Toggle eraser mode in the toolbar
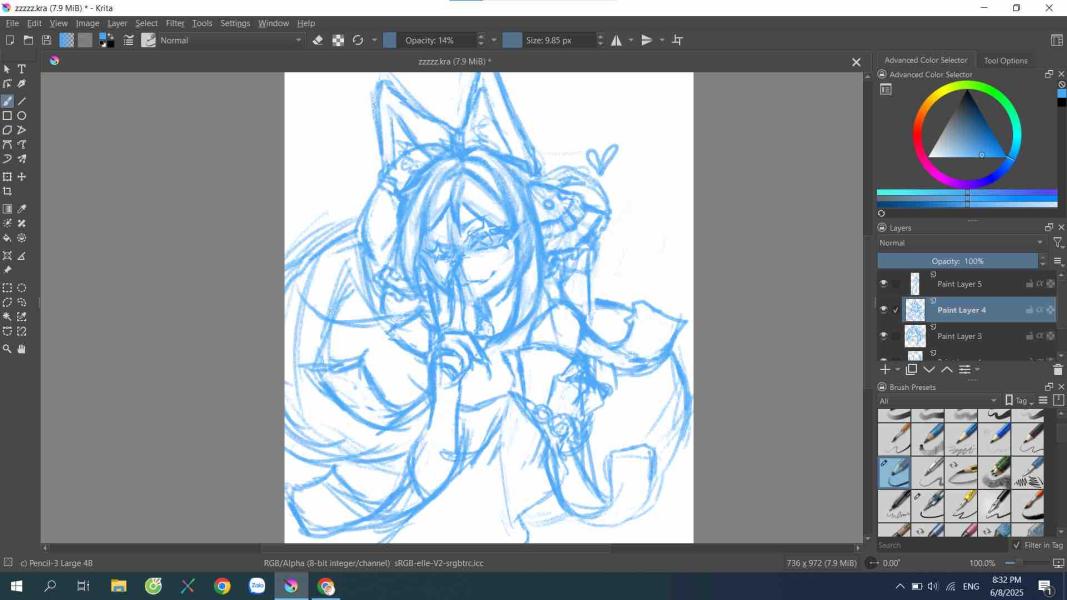1067x600 pixels. 318,40
